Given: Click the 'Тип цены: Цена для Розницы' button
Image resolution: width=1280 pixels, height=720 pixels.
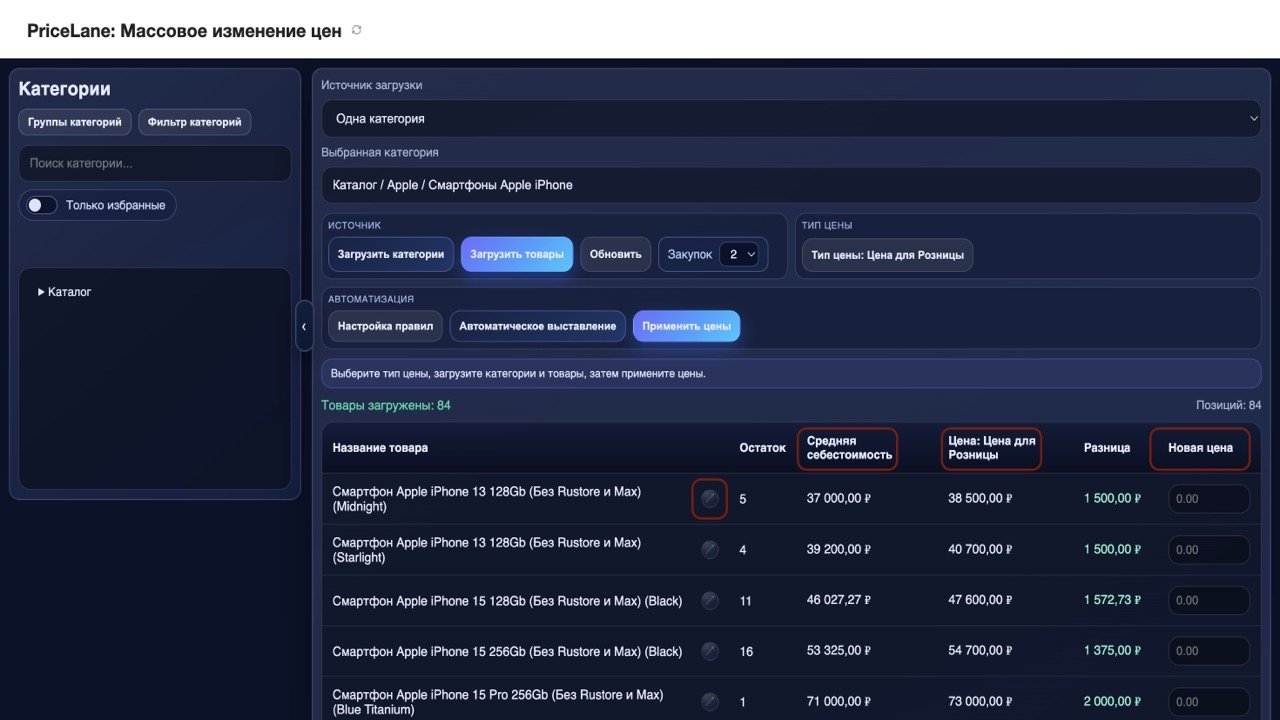Looking at the screenshot, I should tap(887, 255).
